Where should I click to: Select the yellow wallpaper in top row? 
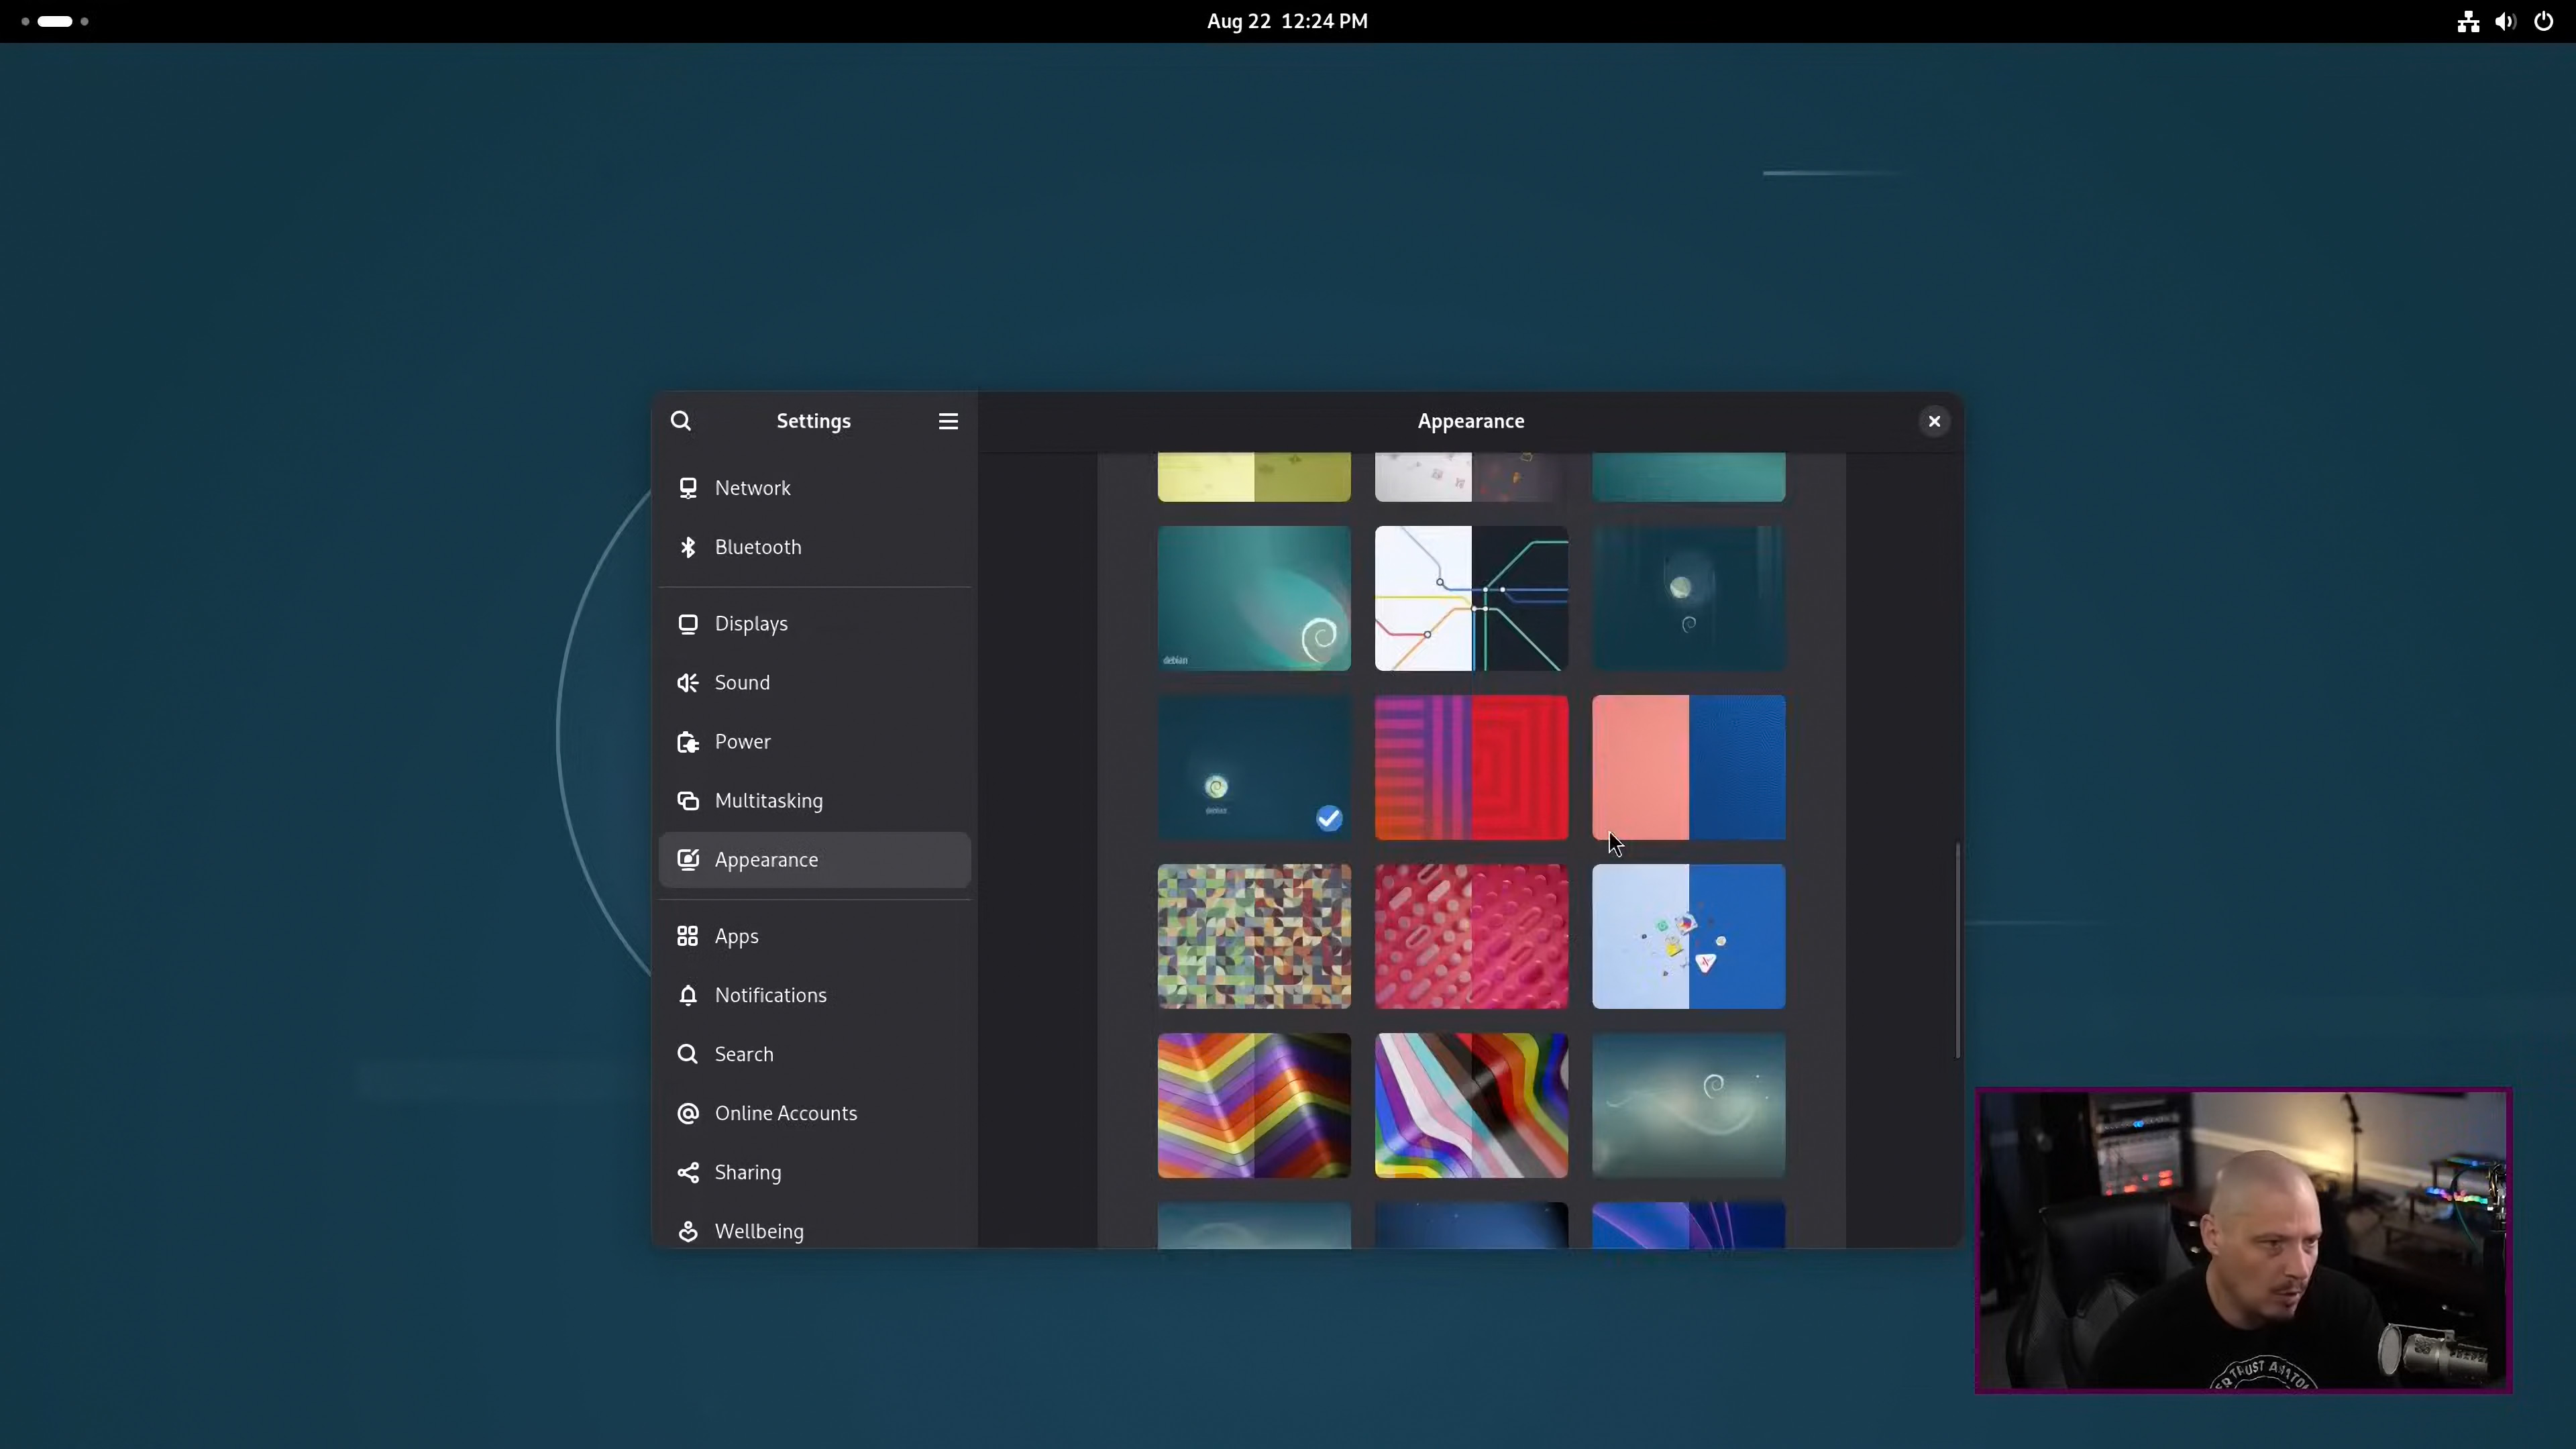pos(1254,477)
